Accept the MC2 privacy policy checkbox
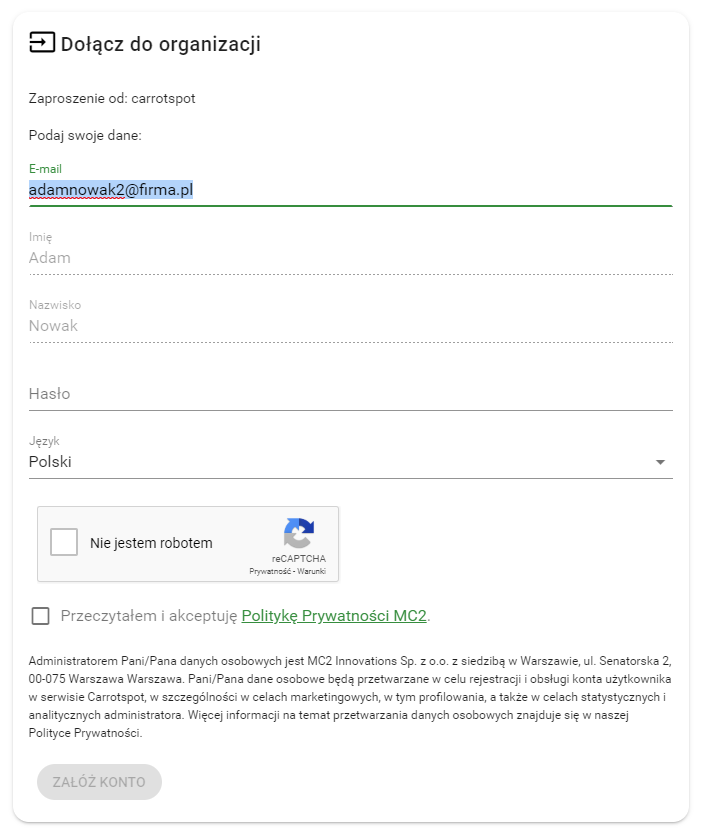This screenshot has height=835, width=705. click(x=40, y=616)
